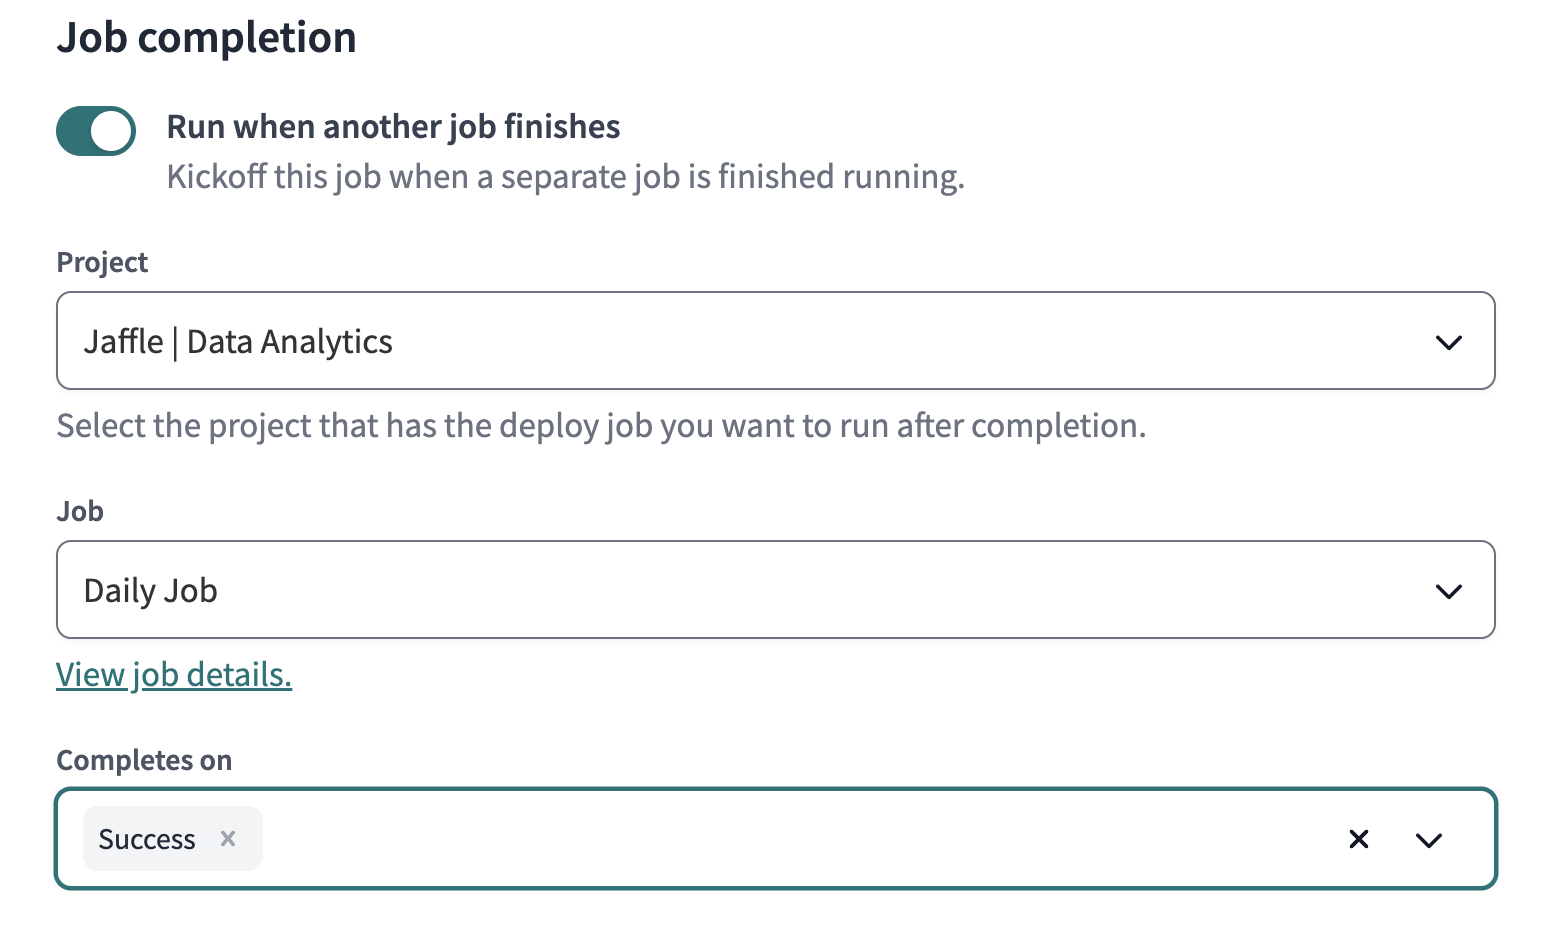Screen dimensions: 1564x936
Task: Expand the Job dropdown chevron arrow
Action: coord(1448,591)
